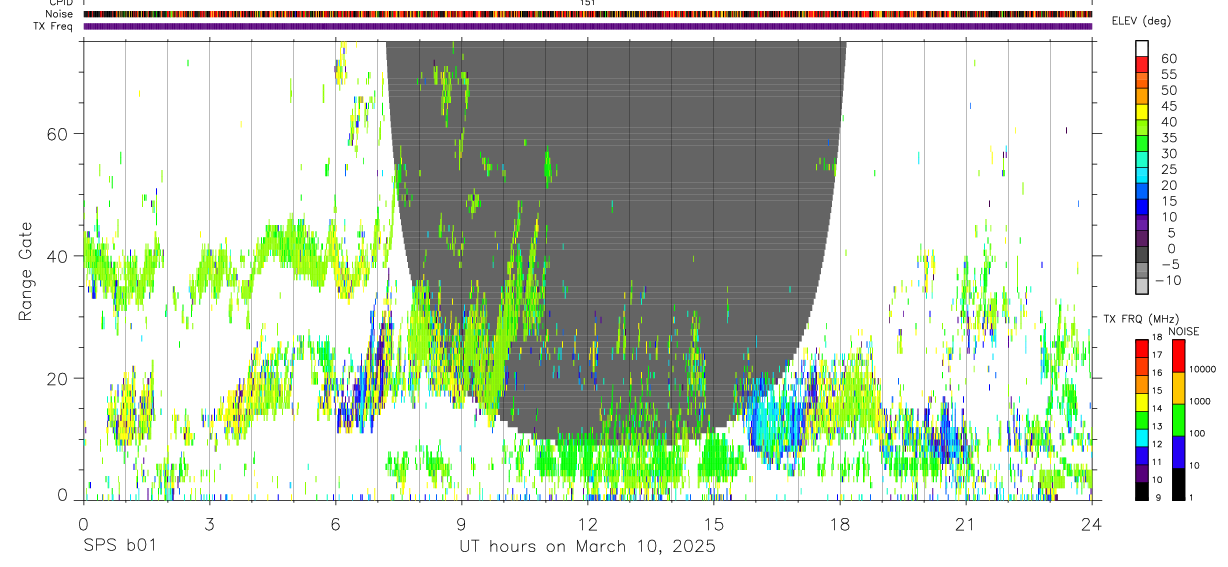The height and width of the screenshot is (567, 1228).
Task: Click the 21 hour tick on time axis
Action: click(x=966, y=523)
